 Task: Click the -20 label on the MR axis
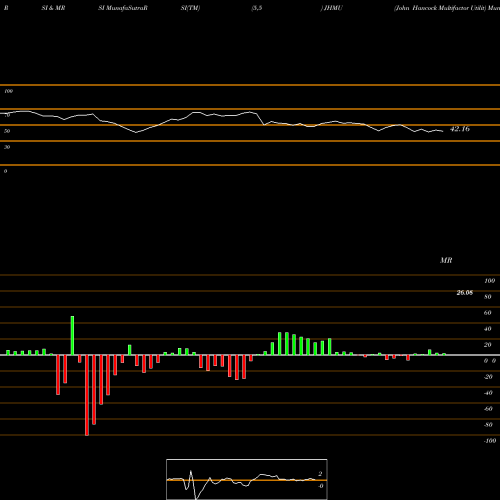coord(488,377)
